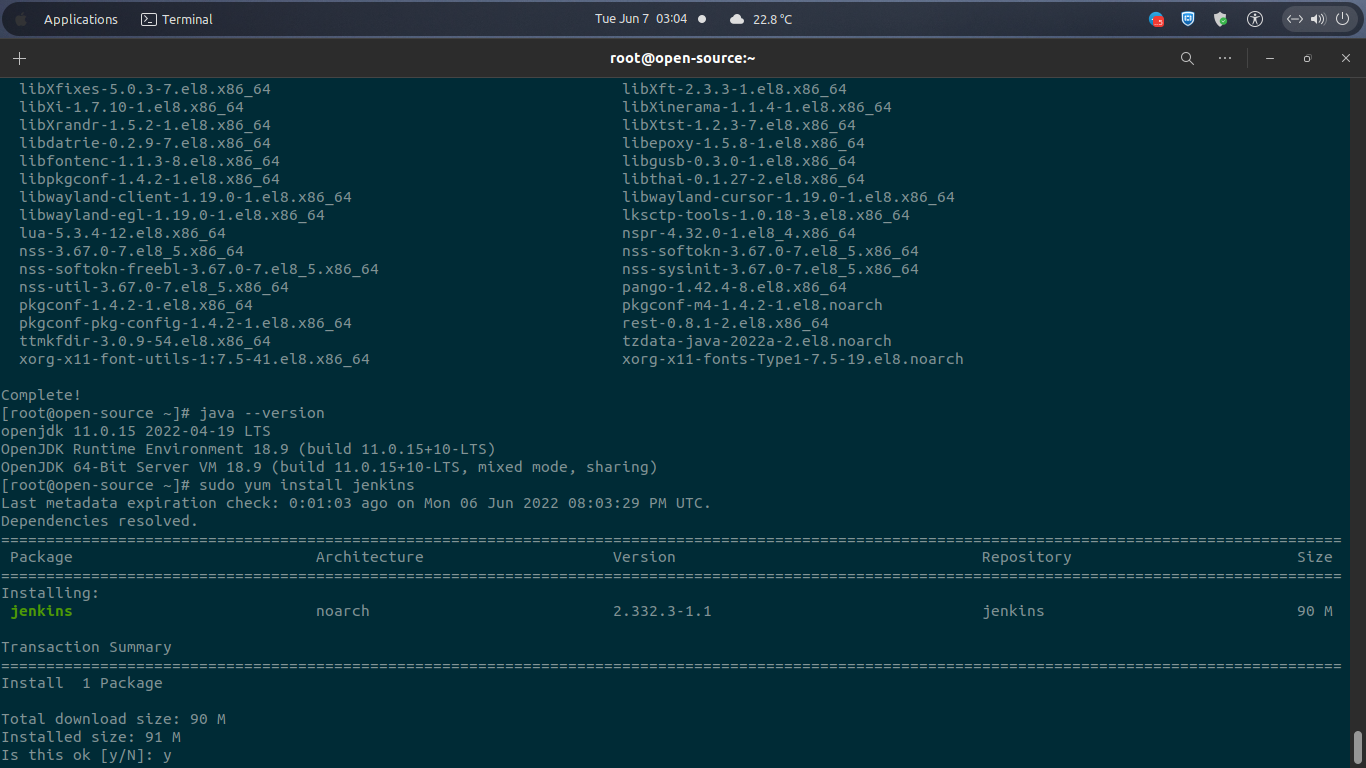Image resolution: width=1366 pixels, height=768 pixels.
Task: Click the 'Install 1 Package' line
Action: 82,683
